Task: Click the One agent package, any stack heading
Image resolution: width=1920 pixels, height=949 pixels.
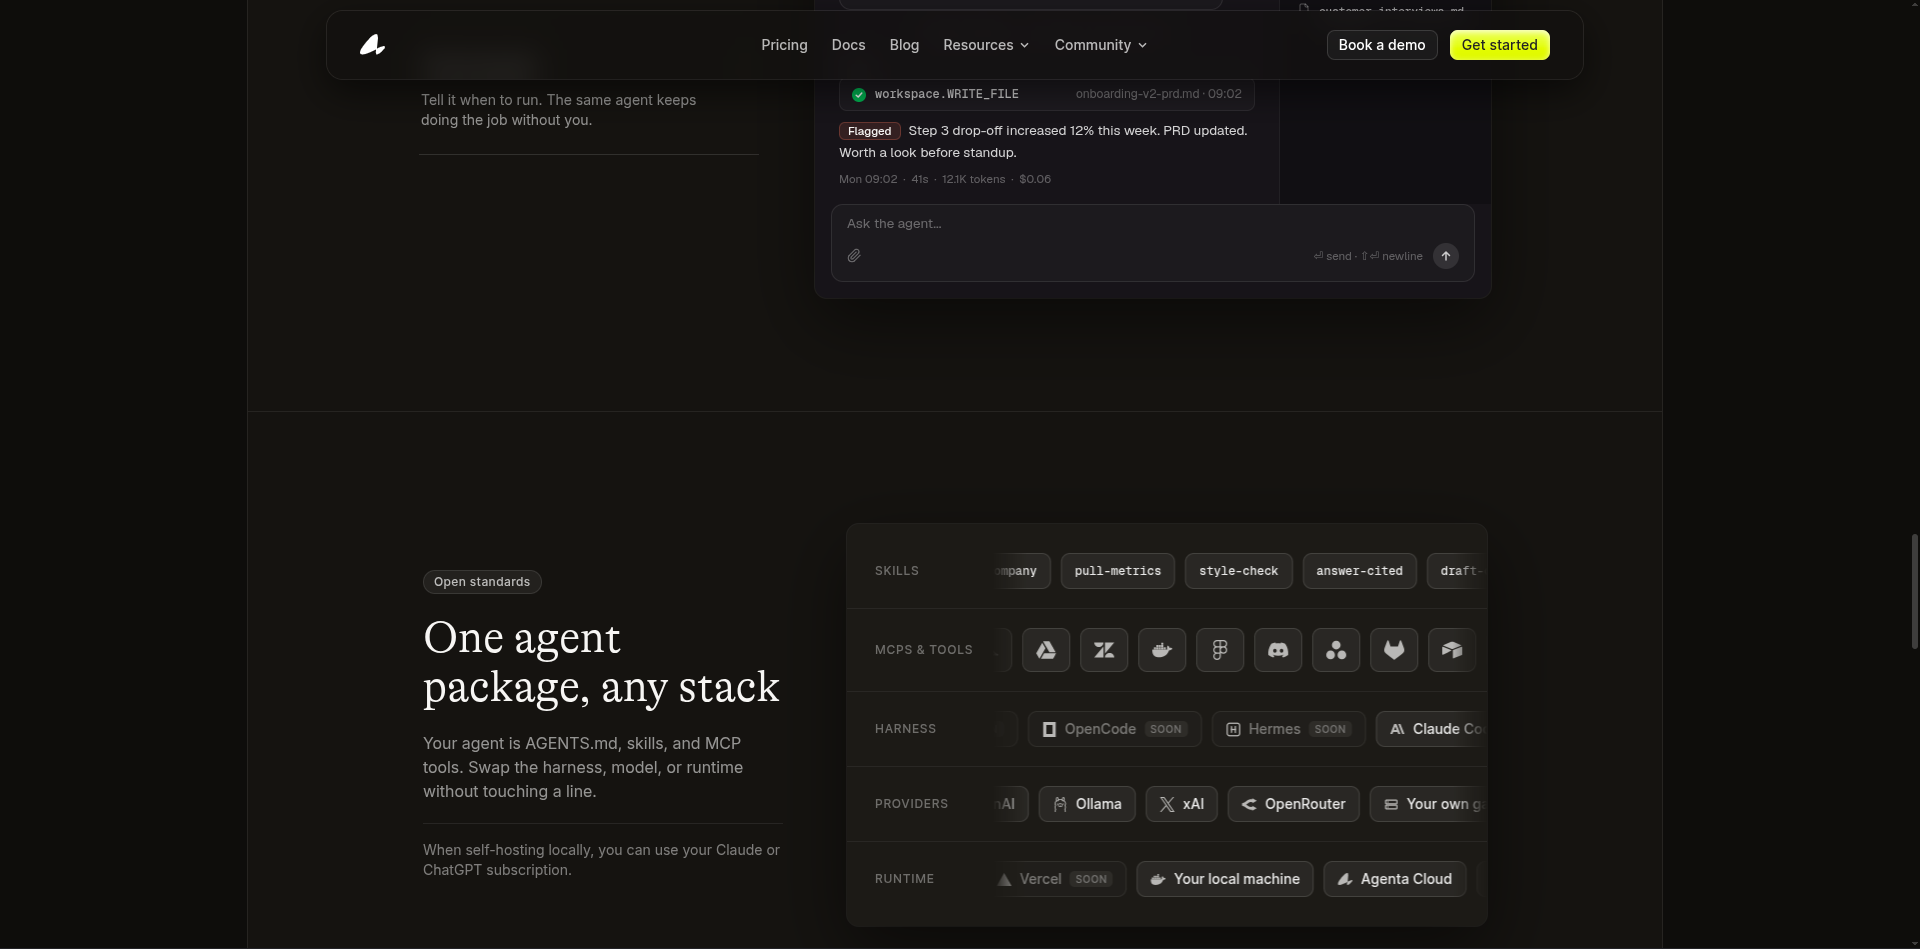Action: (601, 662)
